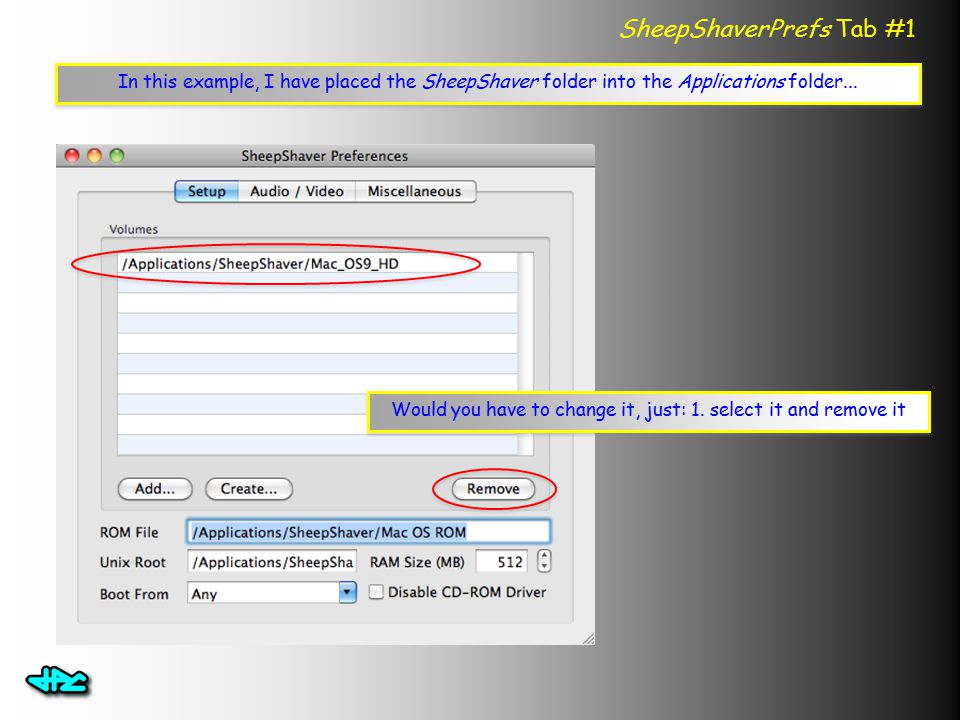The image size is (960, 720).
Task: Open the Miscellaneous tab
Action: [415, 192]
